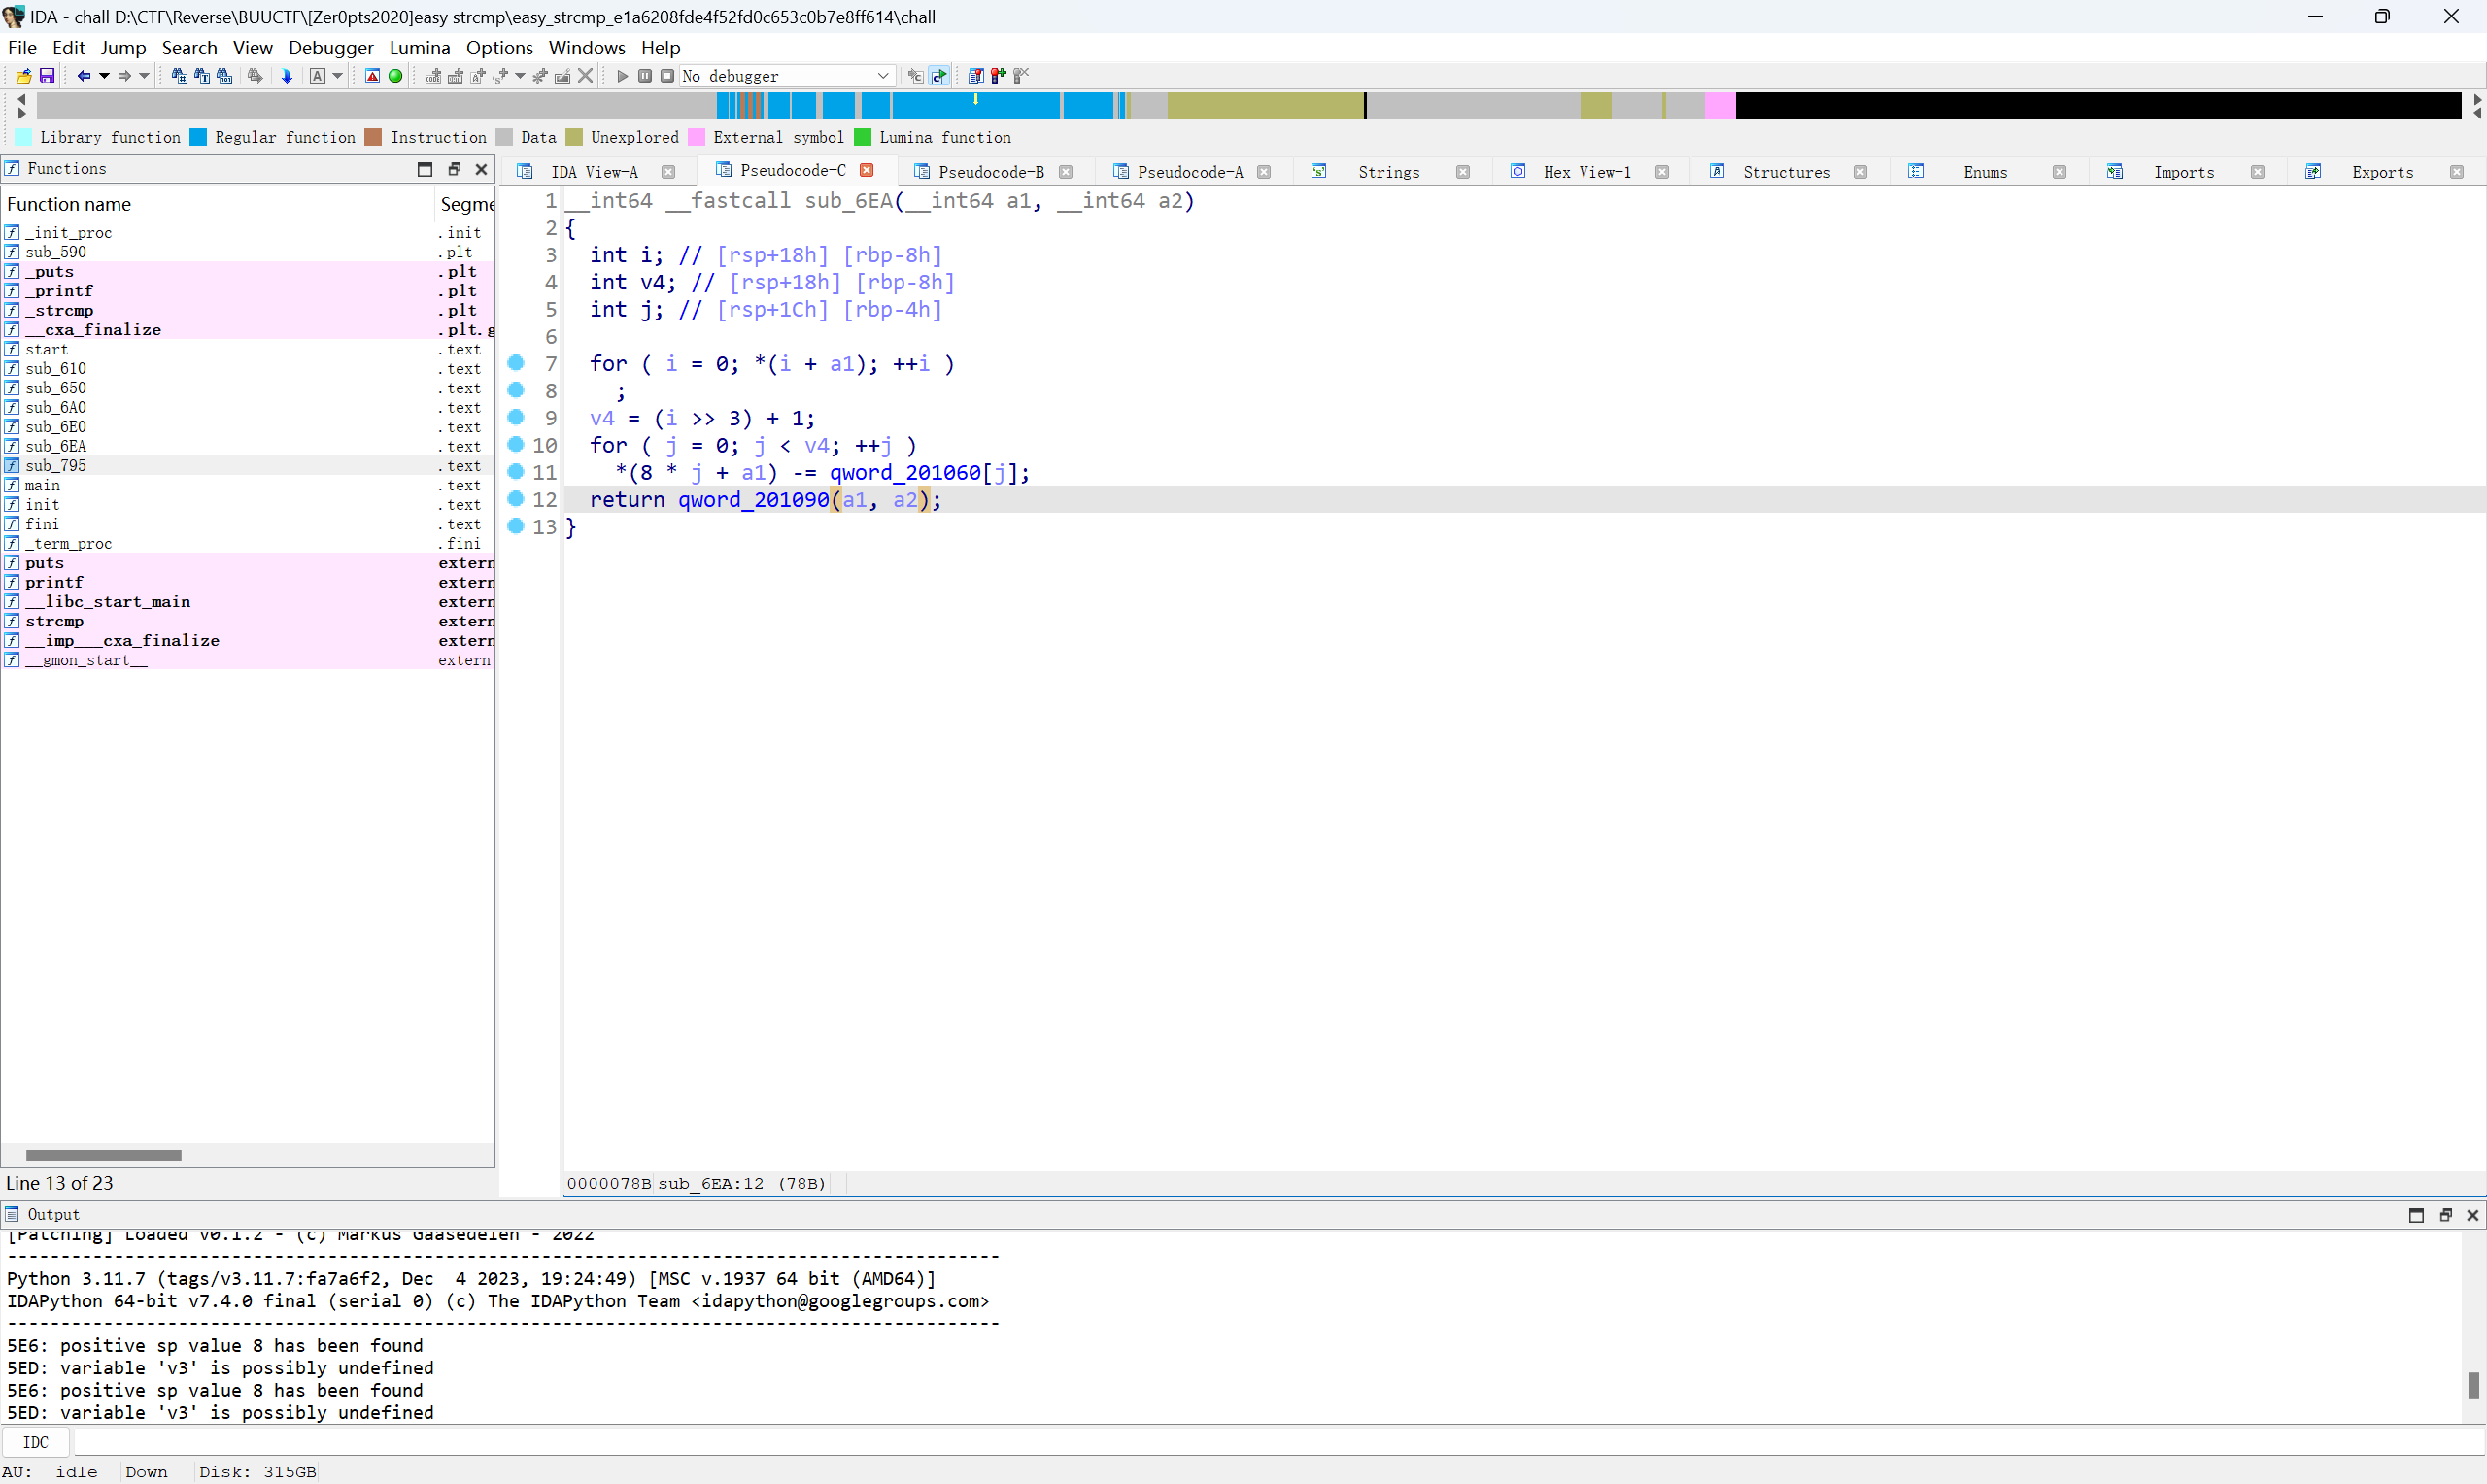Open the Debugger menu
This screenshot has width=2487, height=1484.
tap(332, 48)
